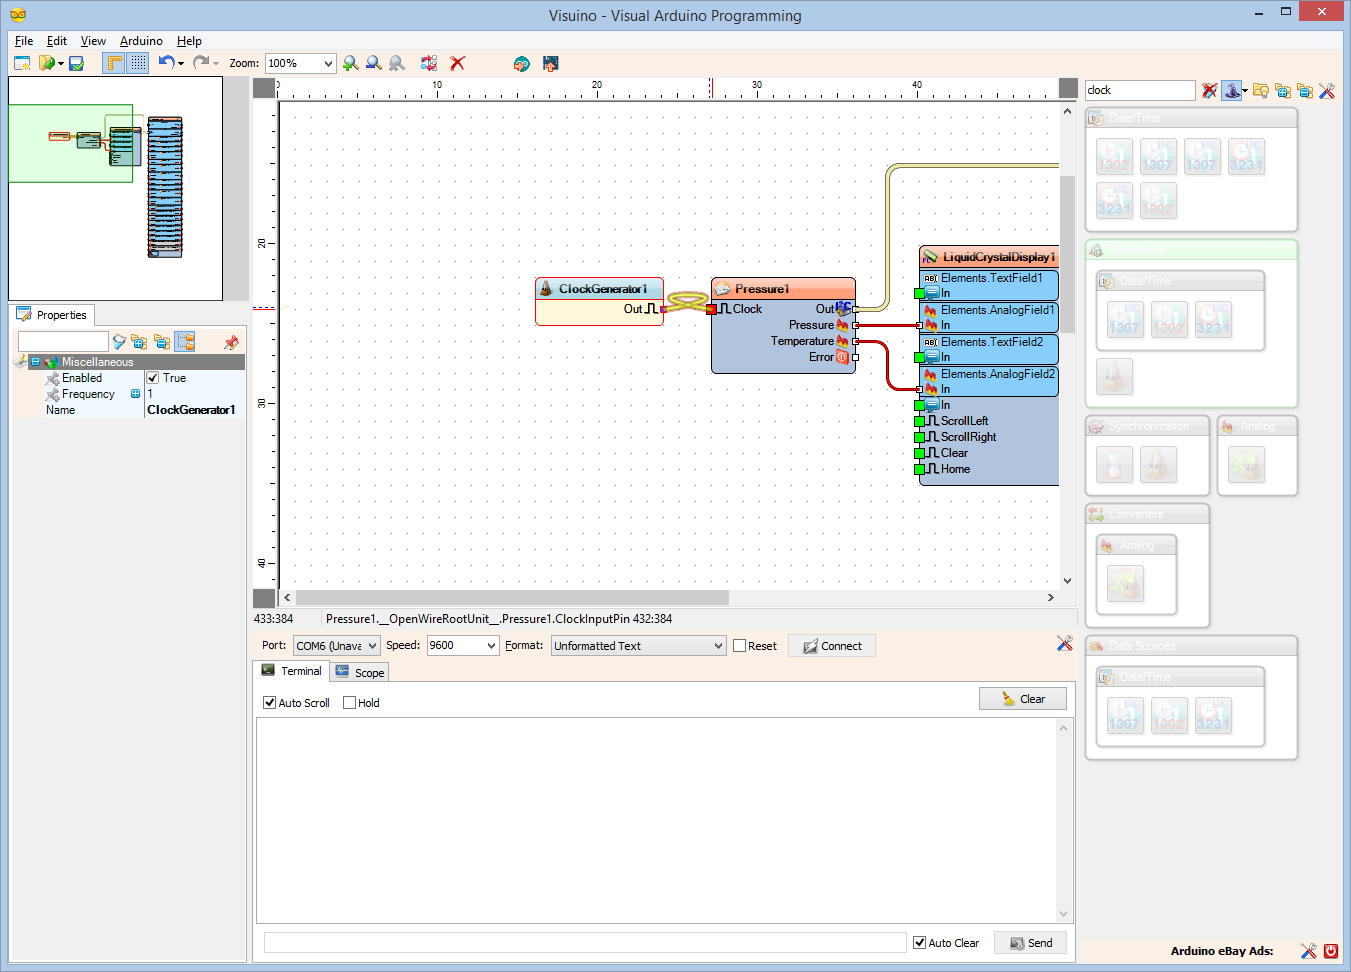
Task: Click the red pin icon in Properties
Action: 232,342
